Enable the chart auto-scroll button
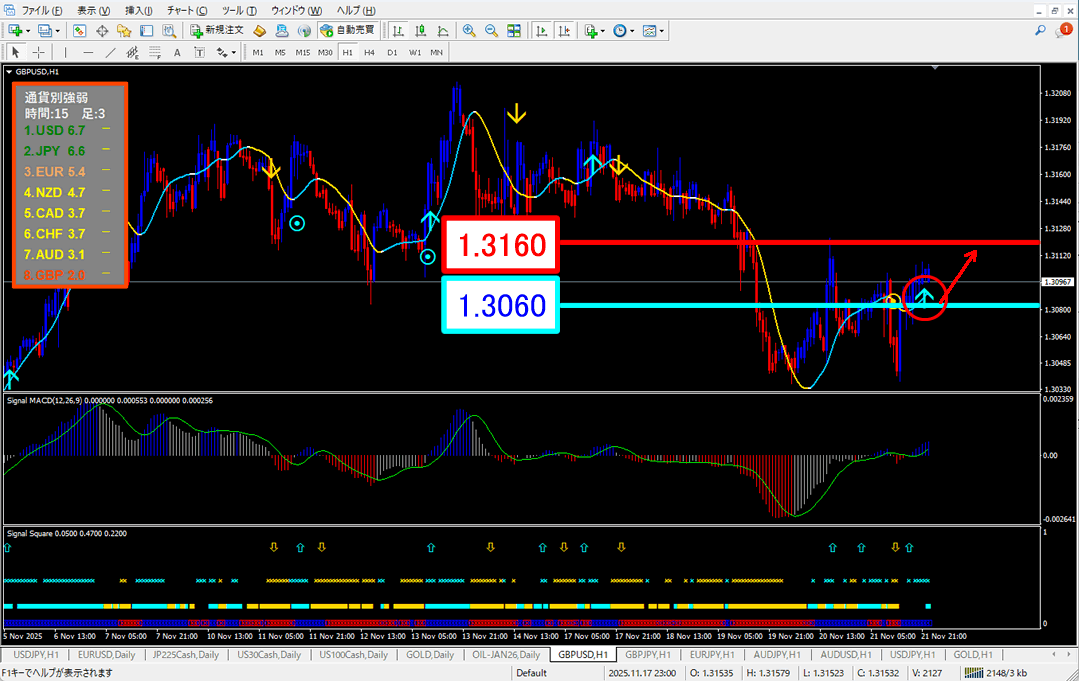1080x681 pixels. pyautogui.click(x=542, y=30)
